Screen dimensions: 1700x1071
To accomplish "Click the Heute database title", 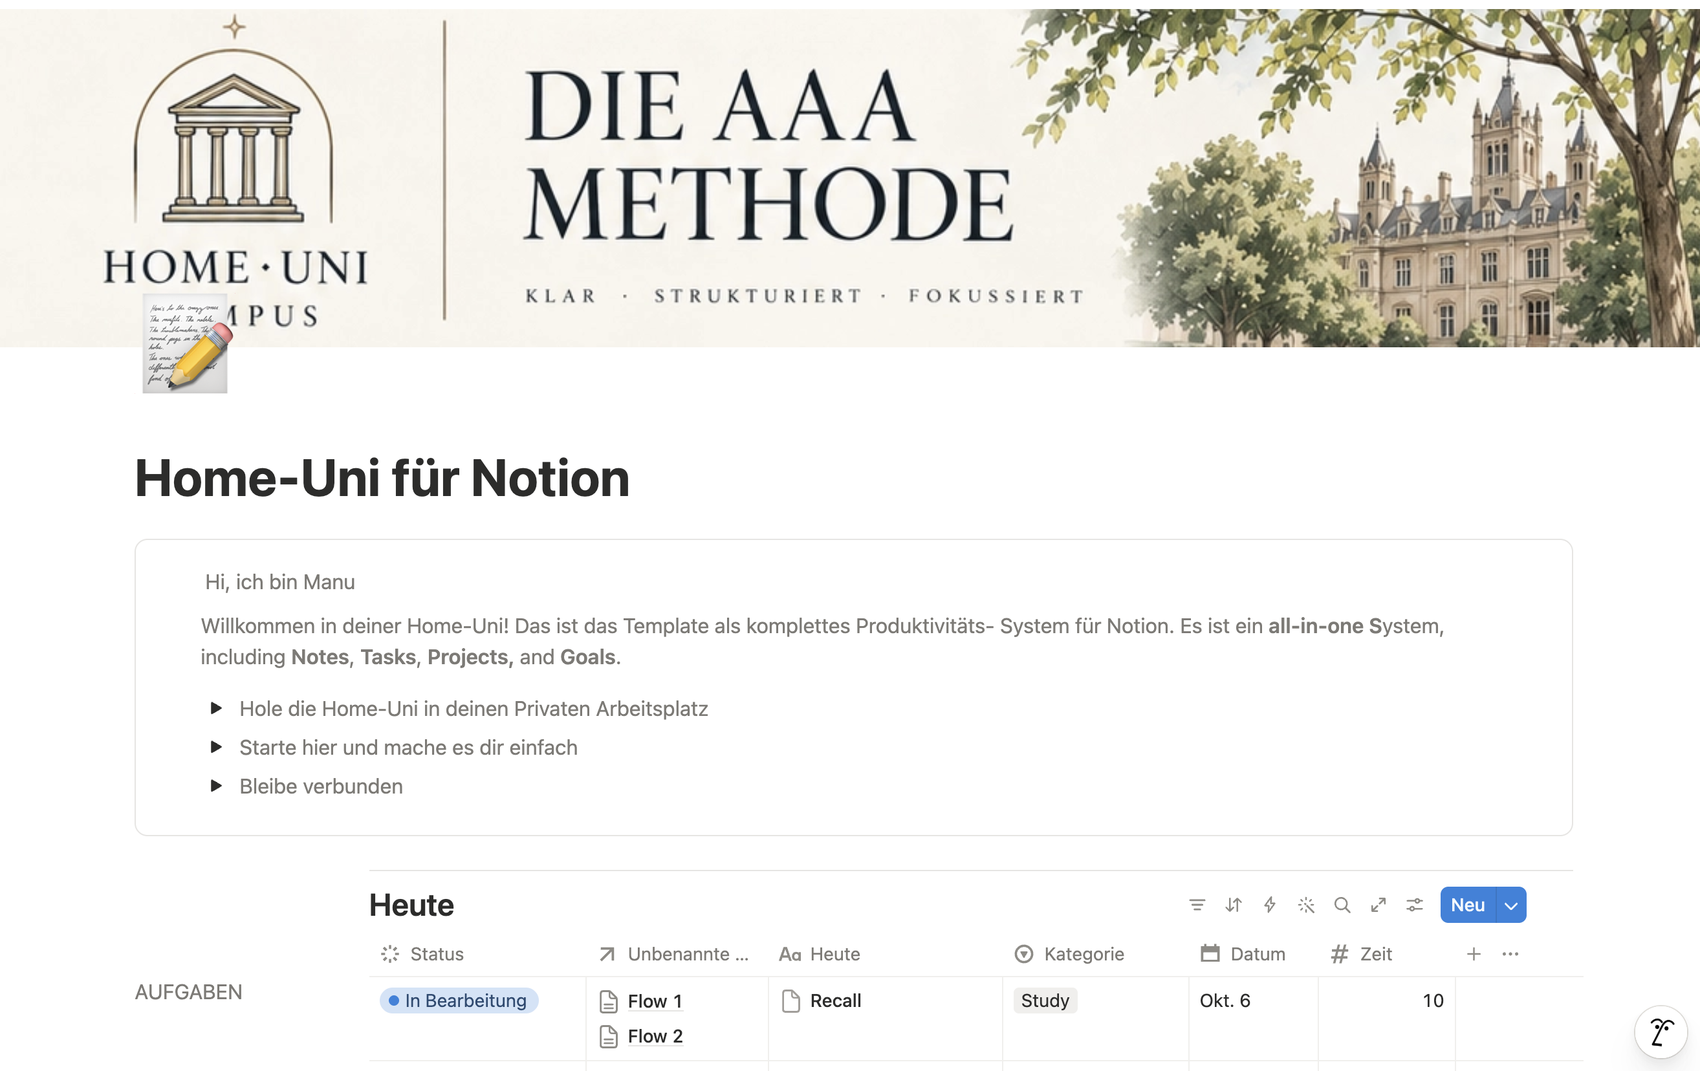I will coord(411,905).
